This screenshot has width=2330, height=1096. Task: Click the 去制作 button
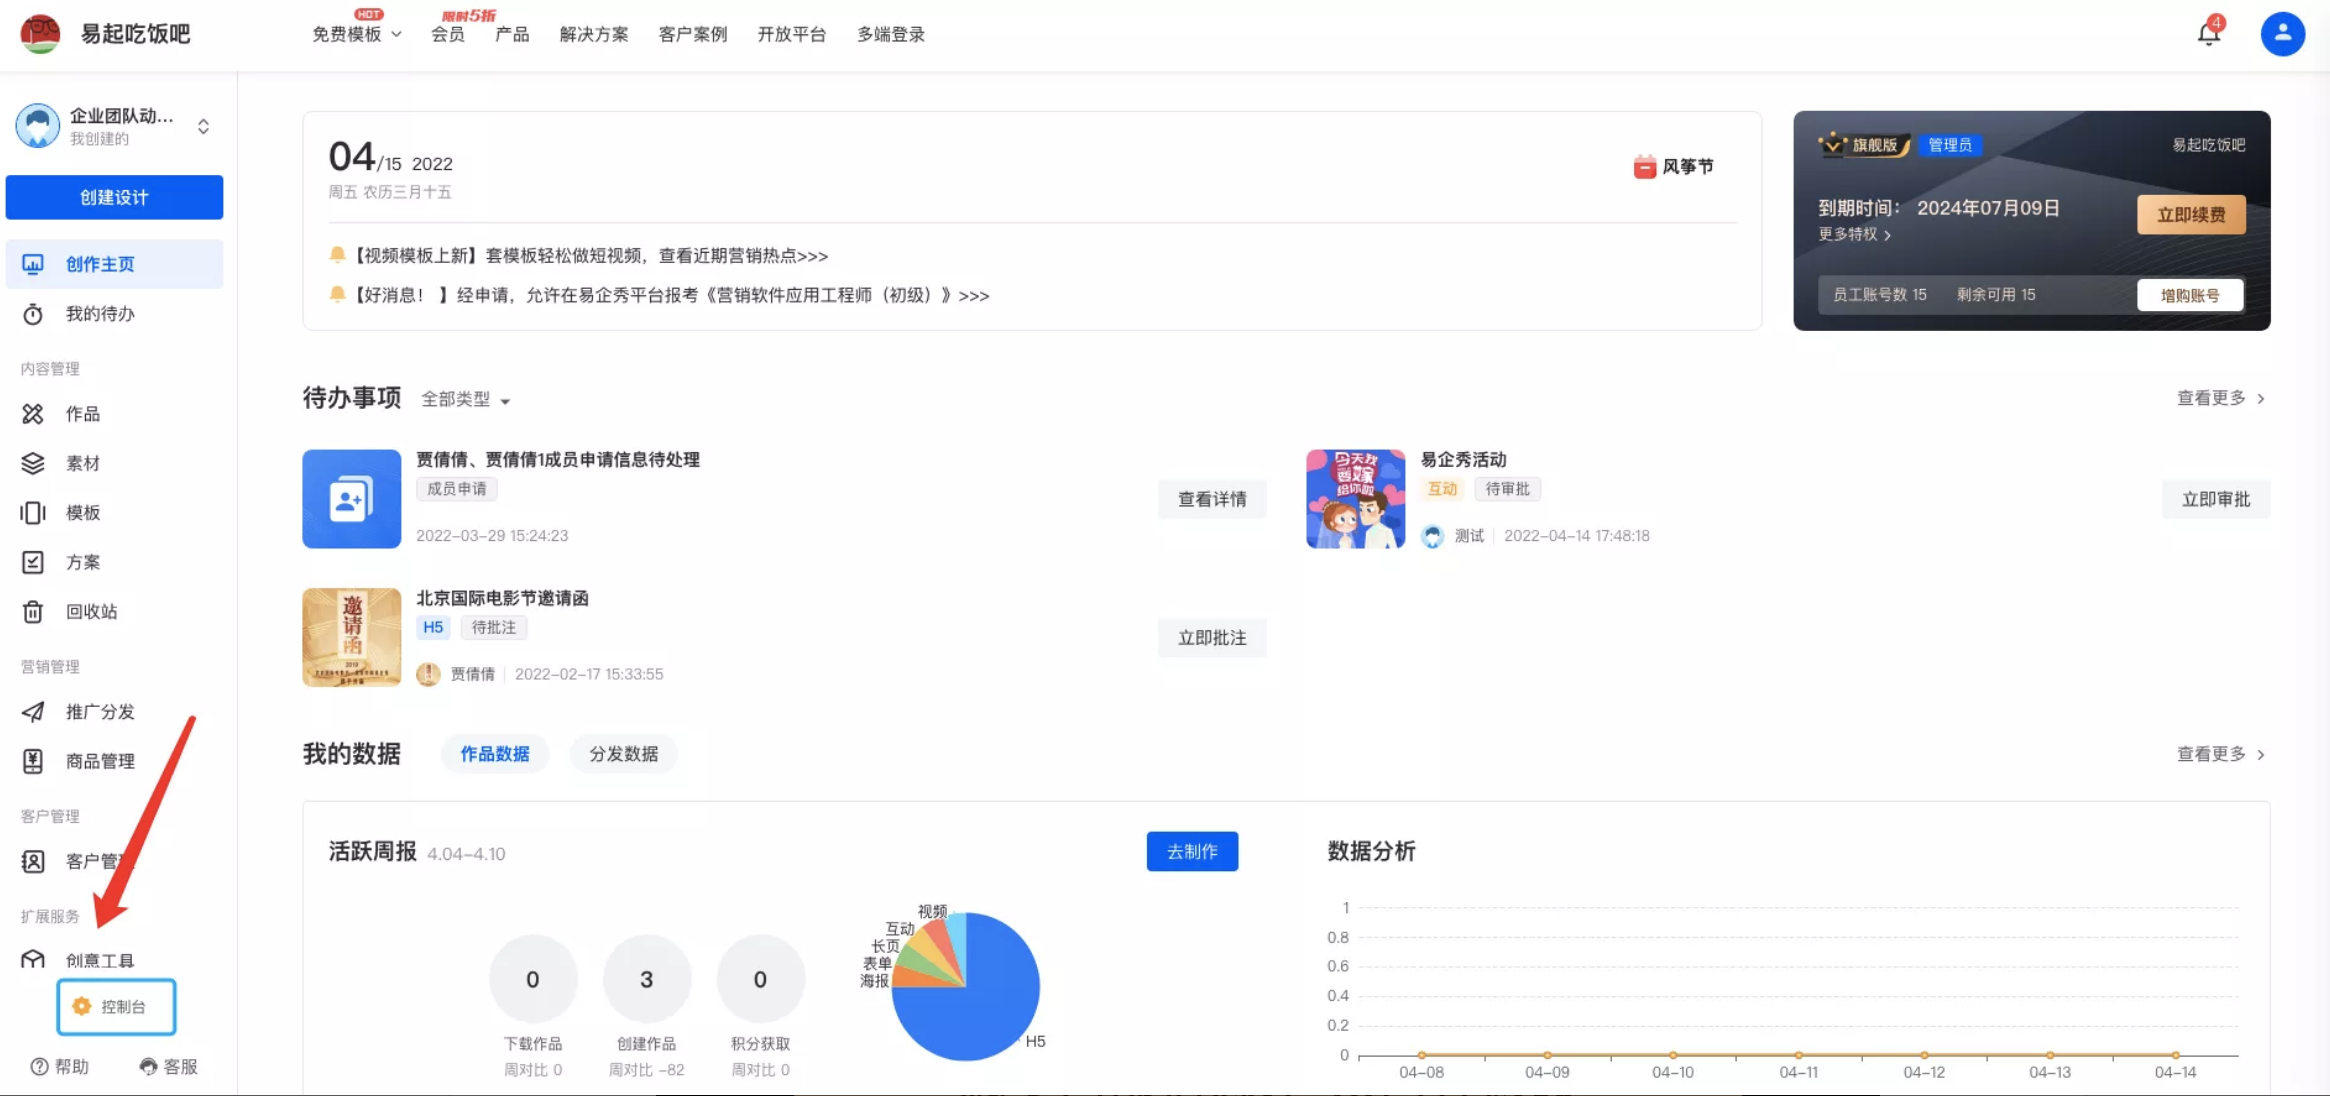[x=1192, y=851]
